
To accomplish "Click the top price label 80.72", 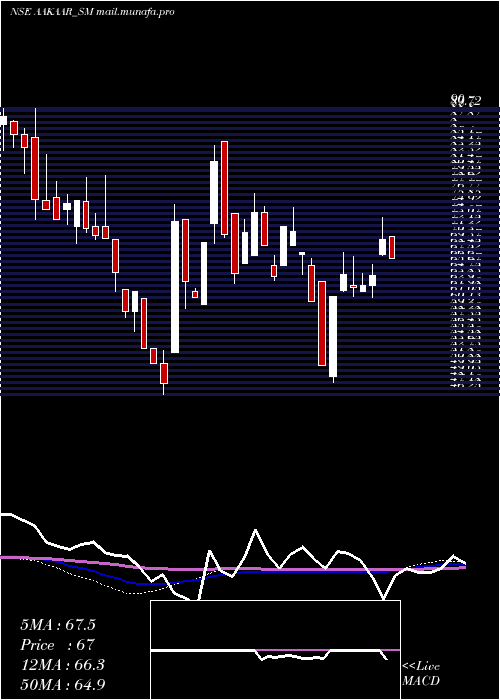I will click(x=466, y=101).
